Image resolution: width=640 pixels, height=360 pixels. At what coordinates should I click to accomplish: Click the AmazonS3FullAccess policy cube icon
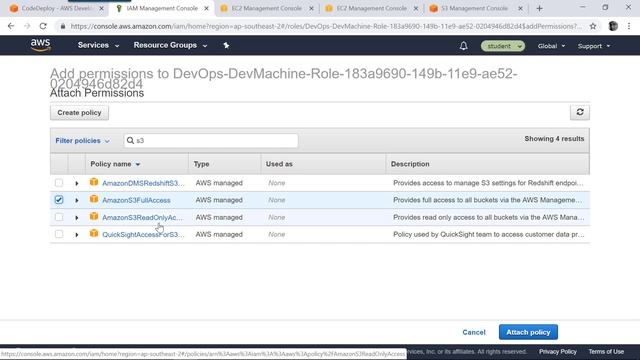pyautogui.click(x=94, y=199)
